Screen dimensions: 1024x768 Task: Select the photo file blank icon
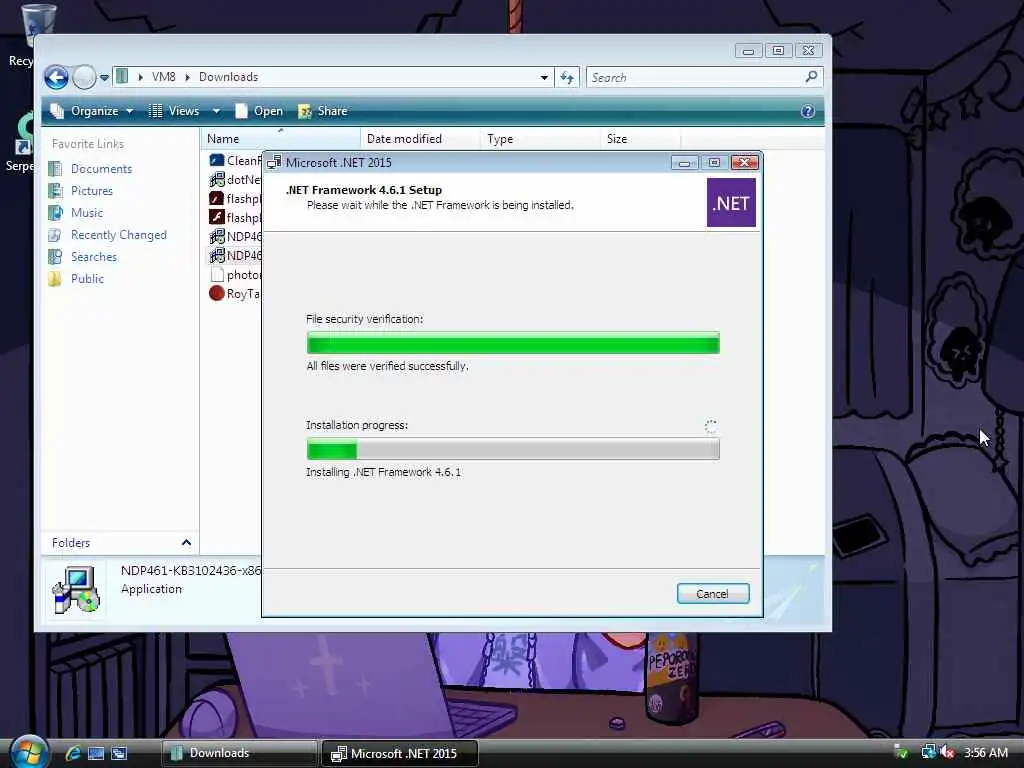pyautogui.click(x=217, y=274)
